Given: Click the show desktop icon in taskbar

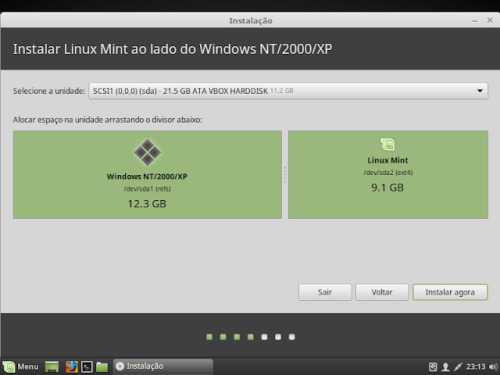Looking at the screenshot, I should pyautogui.click(x=52, y=367).
